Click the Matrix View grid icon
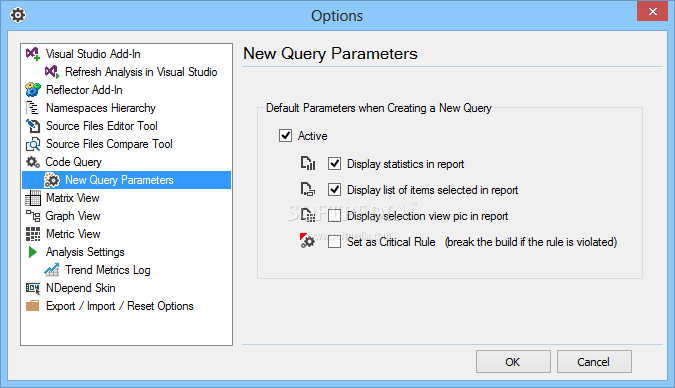 click(33, 198)
